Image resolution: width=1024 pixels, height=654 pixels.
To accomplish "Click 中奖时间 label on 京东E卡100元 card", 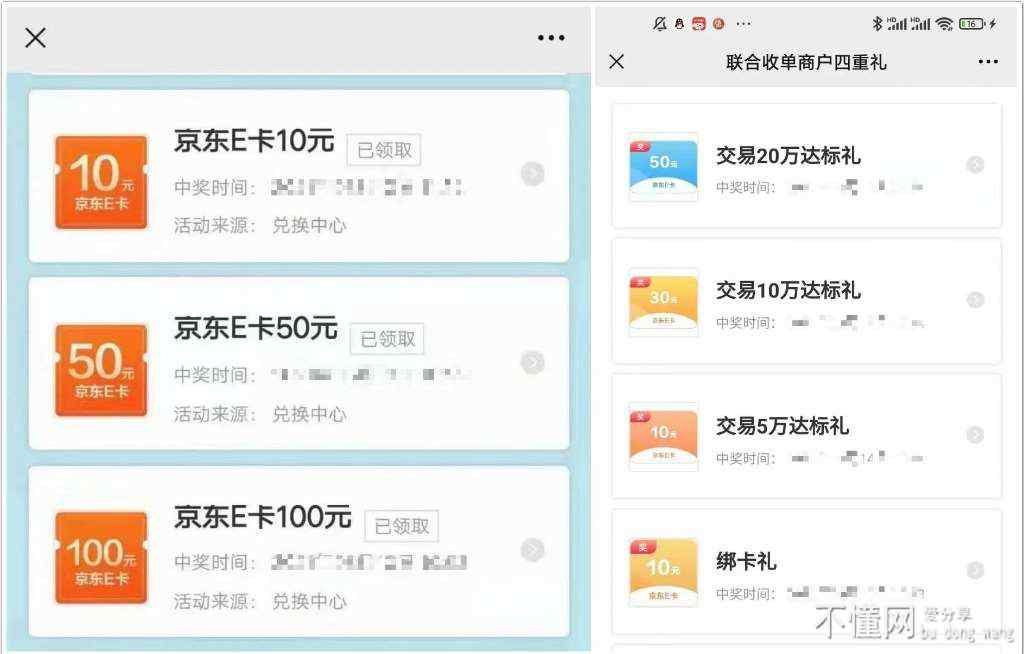I will [x=214, y=562].
